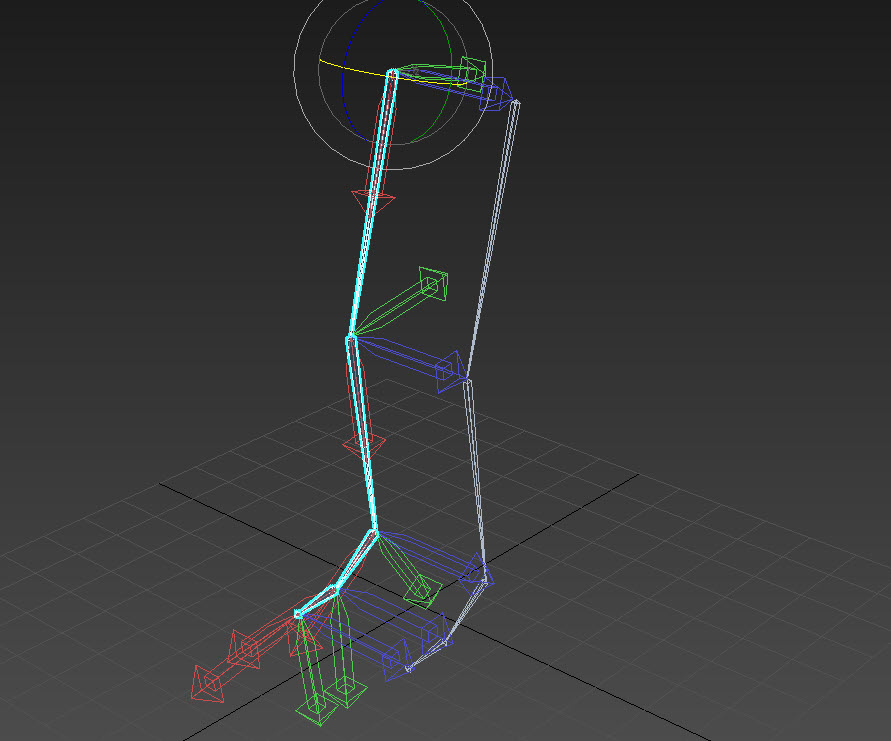Viewport: 891px width, 741px height.
Task: Select the short white toe bone
Action: coord(426,657)
